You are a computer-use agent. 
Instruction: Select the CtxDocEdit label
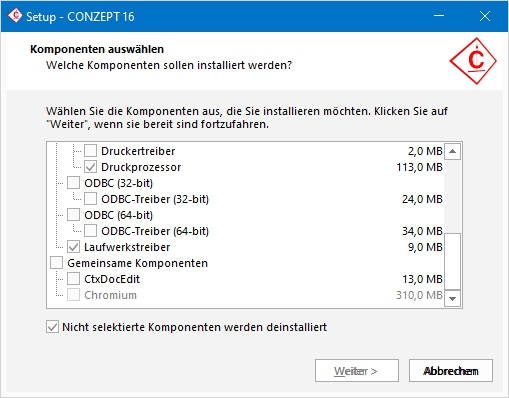tap(112, 279)
